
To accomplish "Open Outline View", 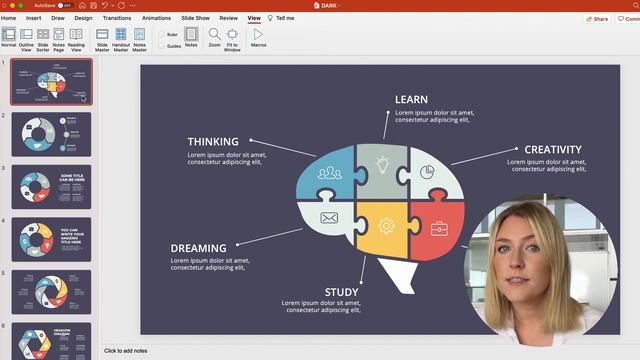I will 26,39.
